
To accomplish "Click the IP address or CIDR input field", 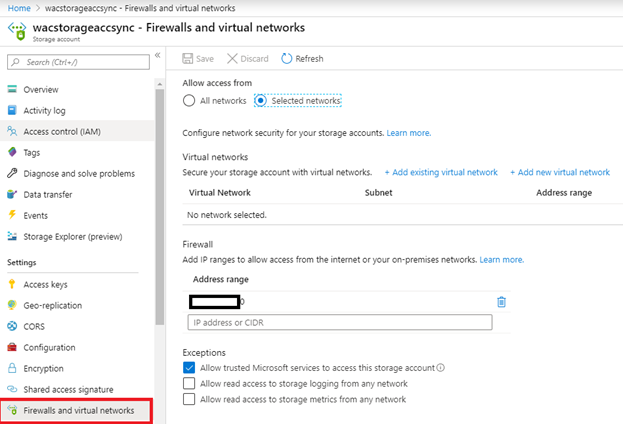I will 340,322.
